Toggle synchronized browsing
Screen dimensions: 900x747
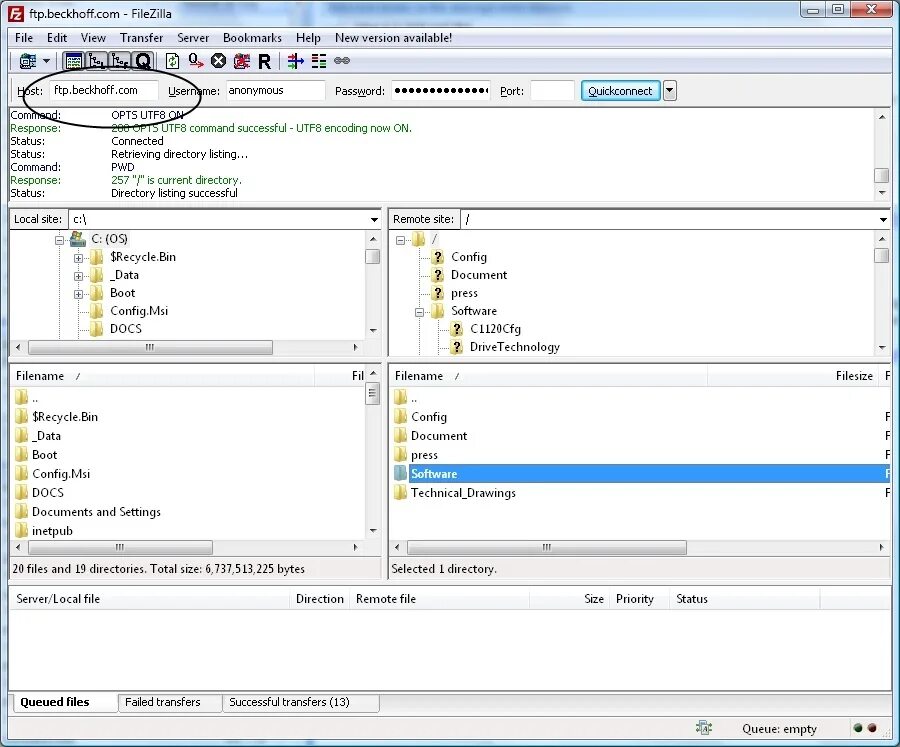342,61
